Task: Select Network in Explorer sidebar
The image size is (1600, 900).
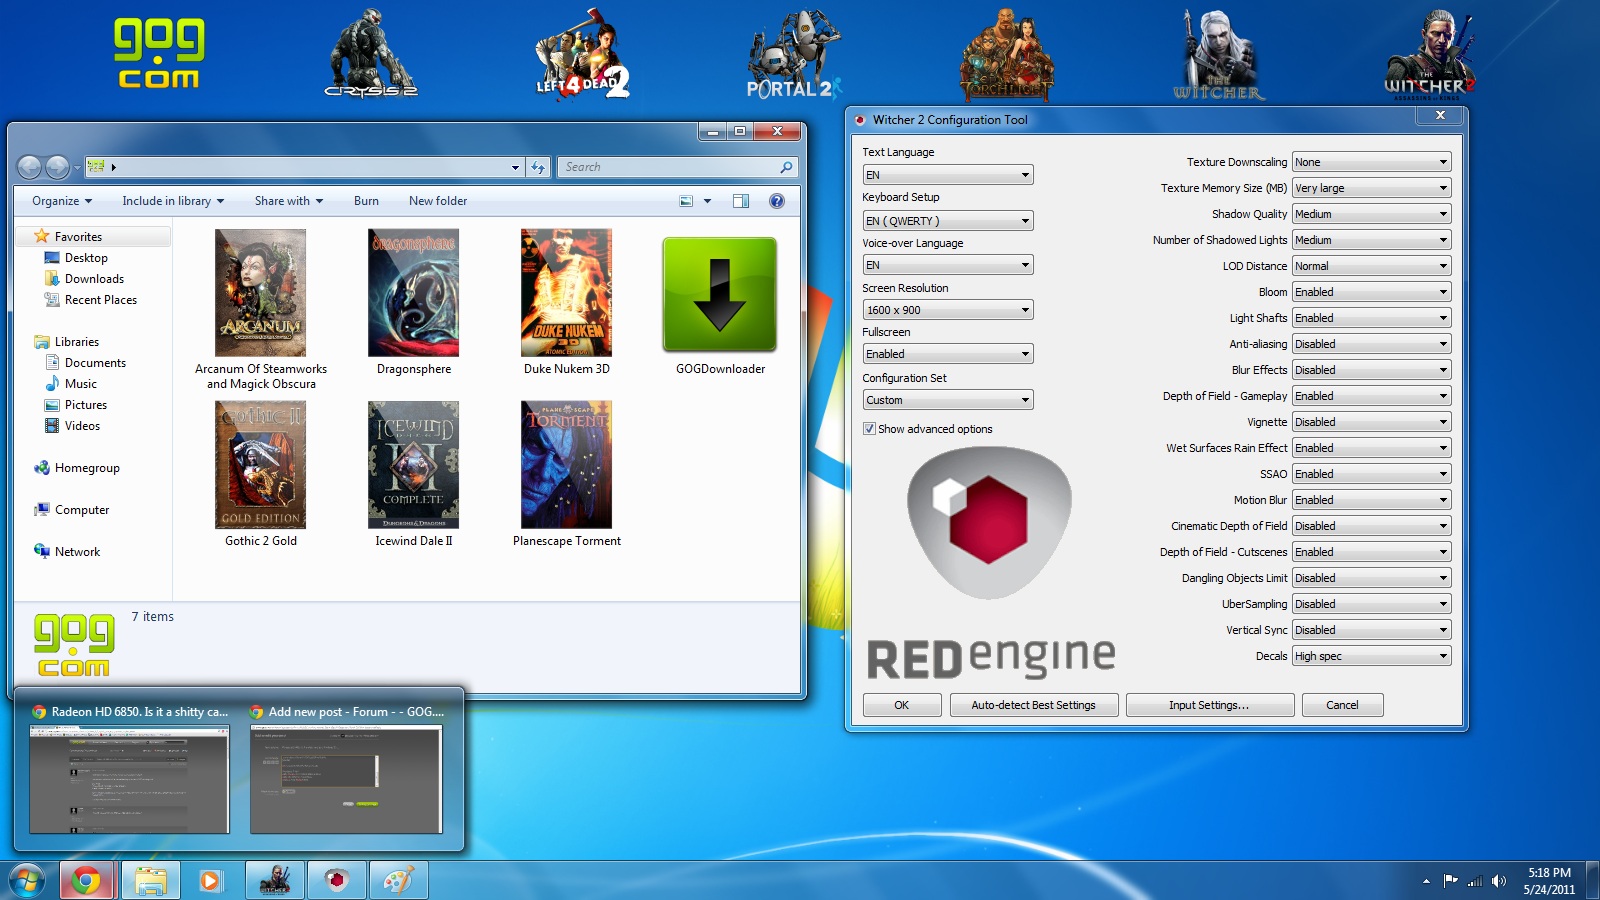Action: (x=77, y=552)
